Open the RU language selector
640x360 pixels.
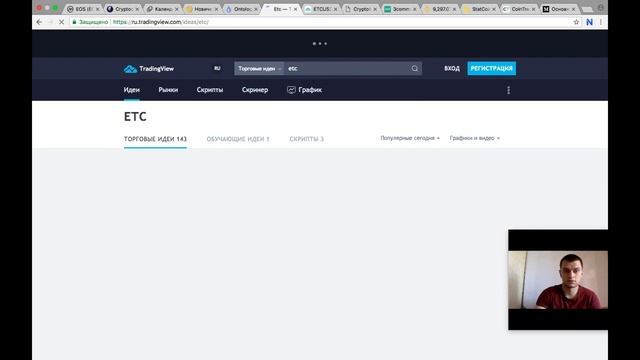[217, 69]
